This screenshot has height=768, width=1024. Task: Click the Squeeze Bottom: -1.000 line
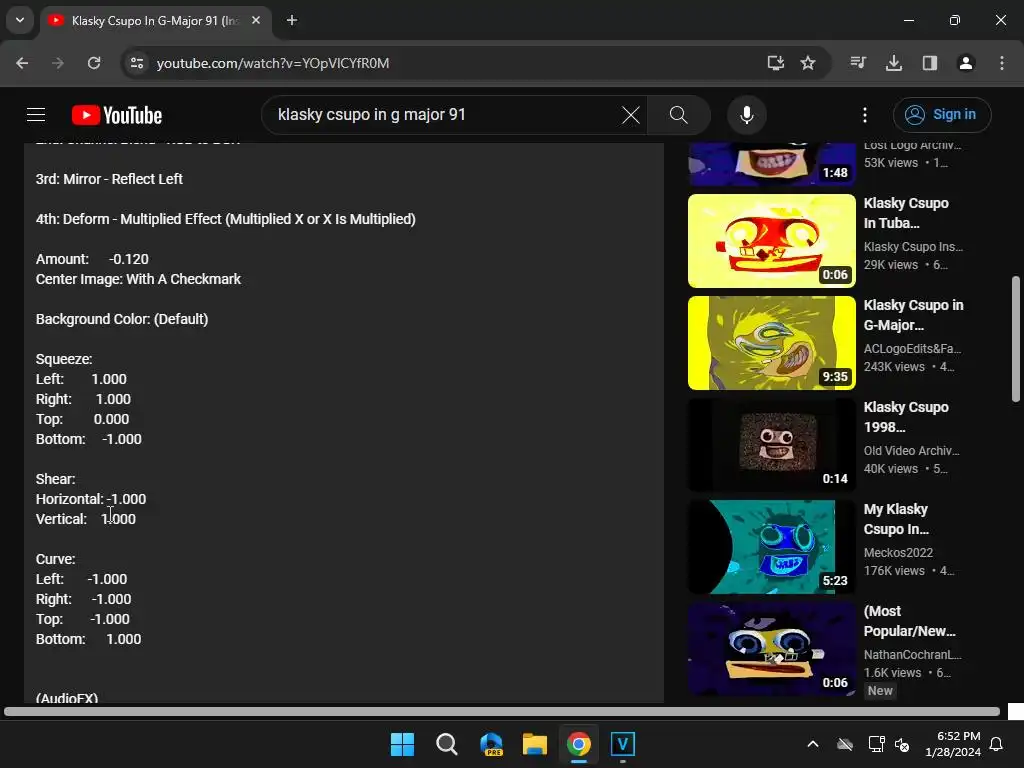(x=88, y=439)
